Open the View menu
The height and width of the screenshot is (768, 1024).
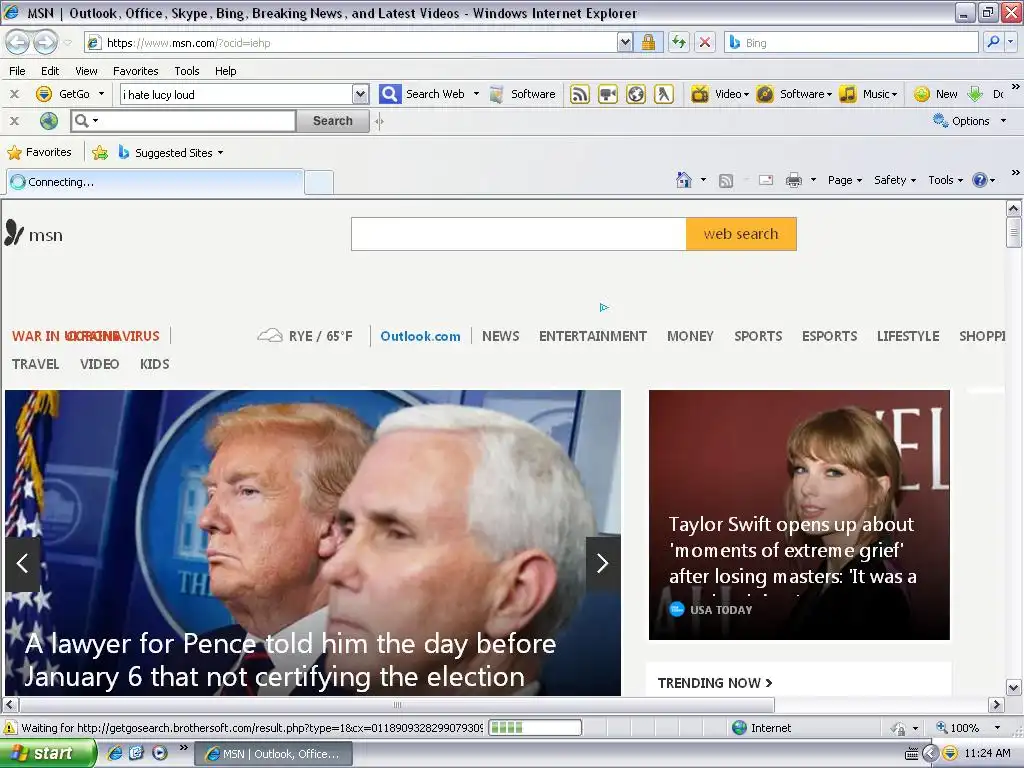tap(86, 71)
